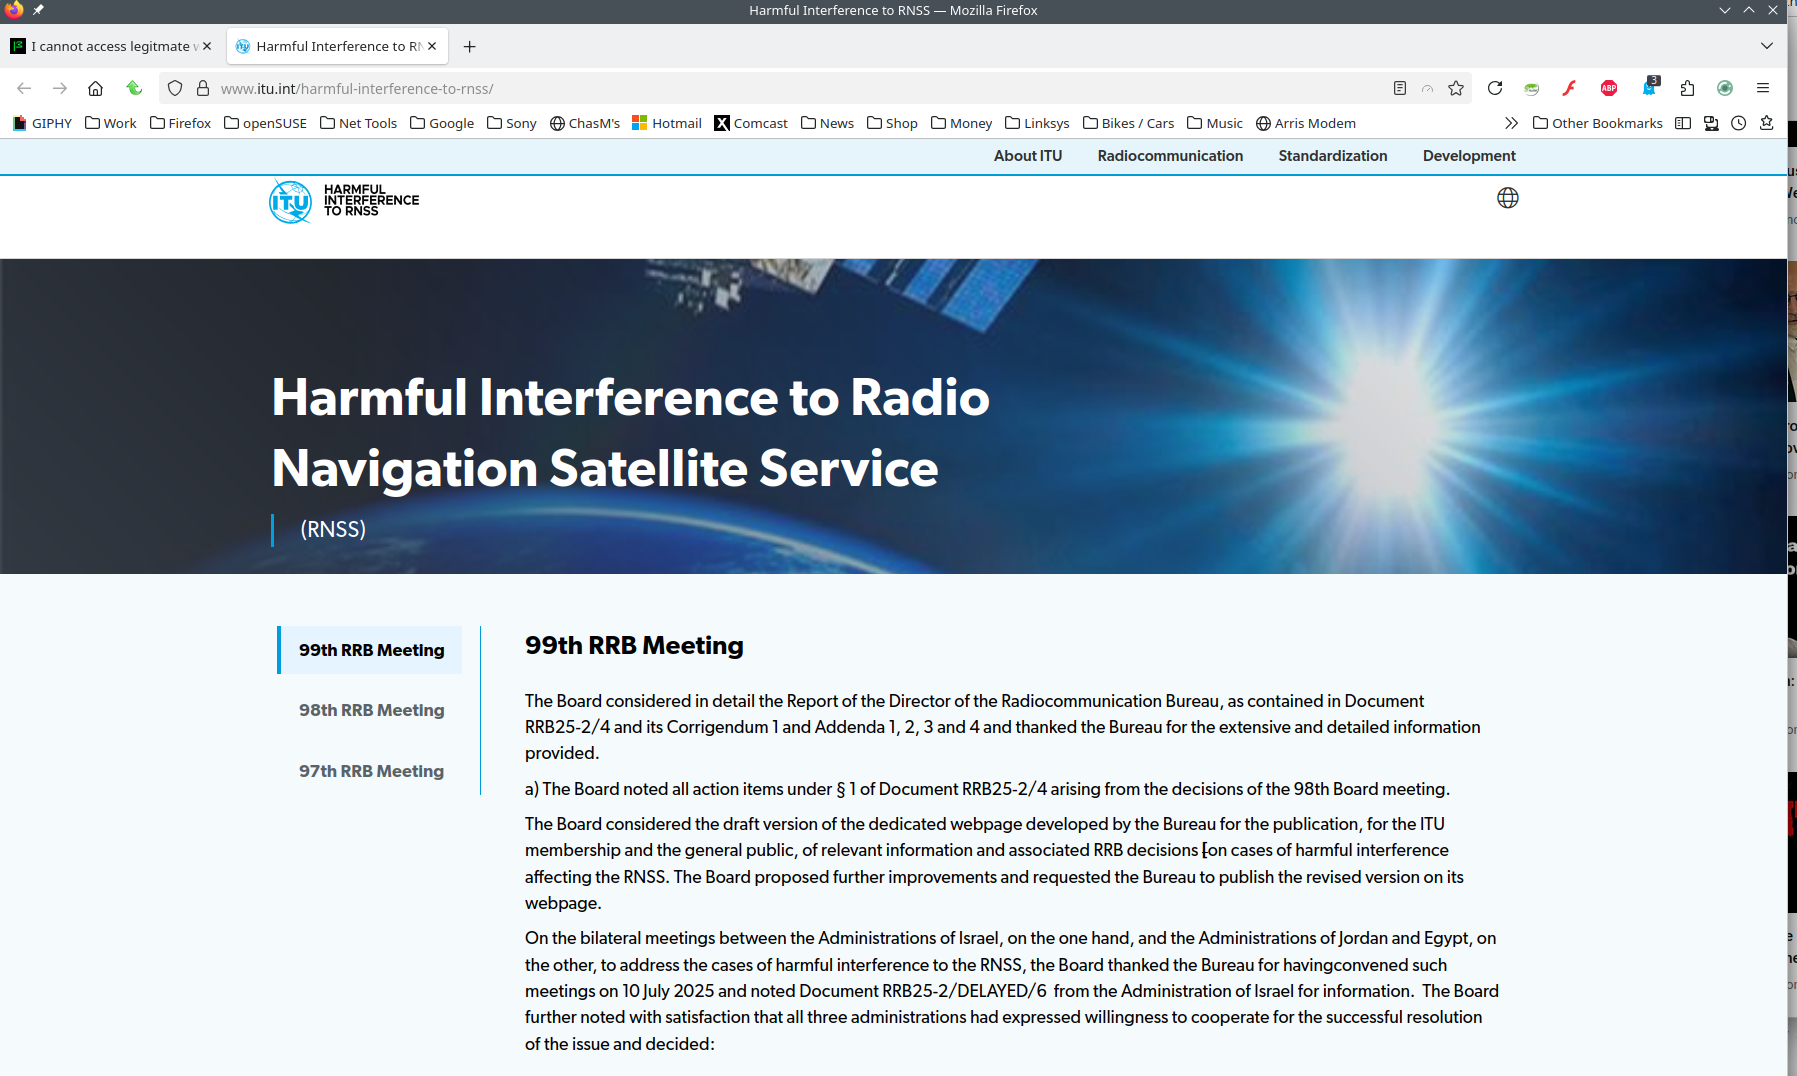This screenshot has width=1797, height=1076.
Task: Toggle the bookmarks sidebar icon
Action: (x=1683, y=123)
